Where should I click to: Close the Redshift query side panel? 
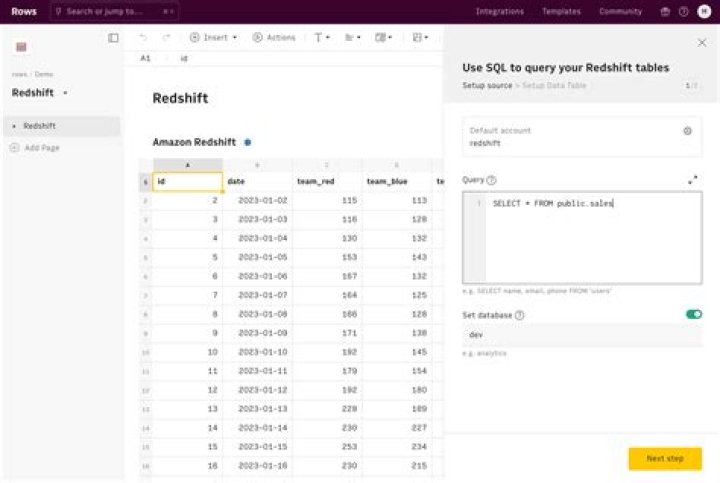click(x=702, y=43)
